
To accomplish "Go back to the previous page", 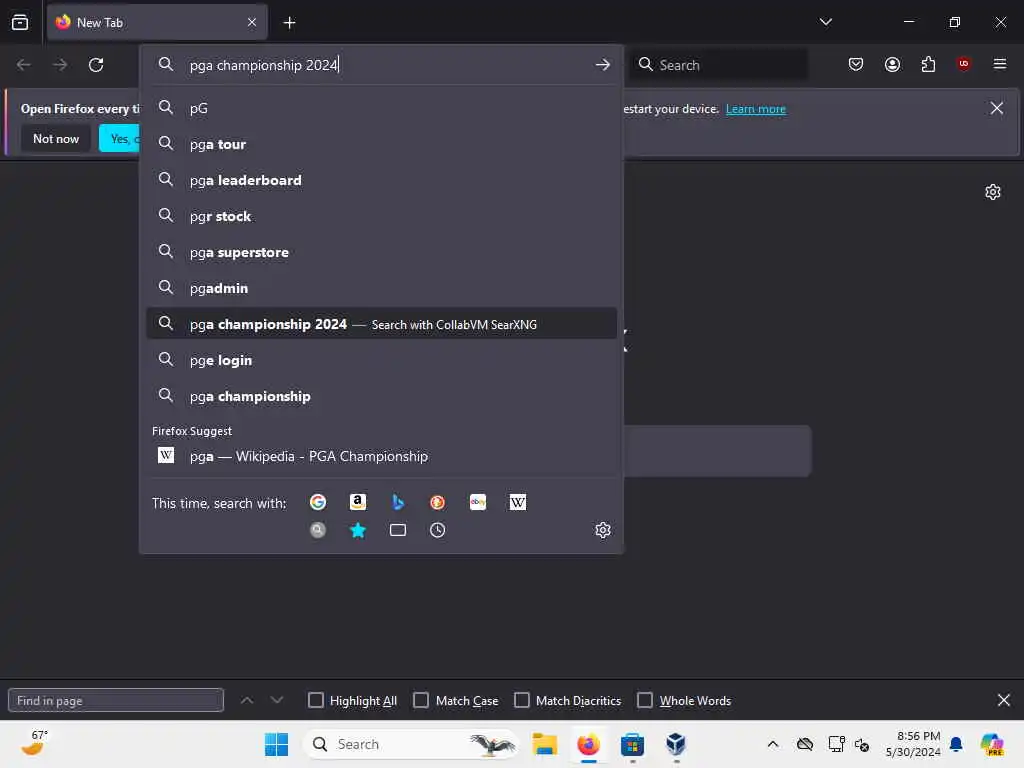I will click(x=24, y=65).
